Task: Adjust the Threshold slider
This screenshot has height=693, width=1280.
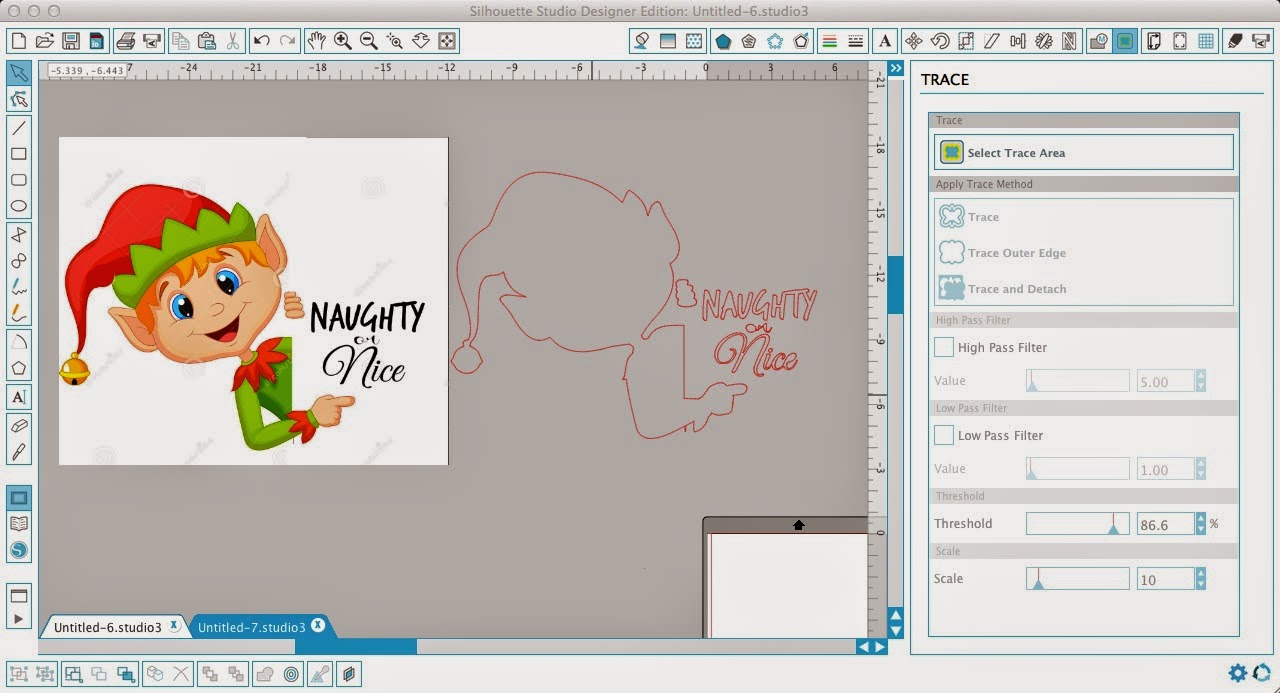Action: pyautogui.click(x=1078, y=523)
